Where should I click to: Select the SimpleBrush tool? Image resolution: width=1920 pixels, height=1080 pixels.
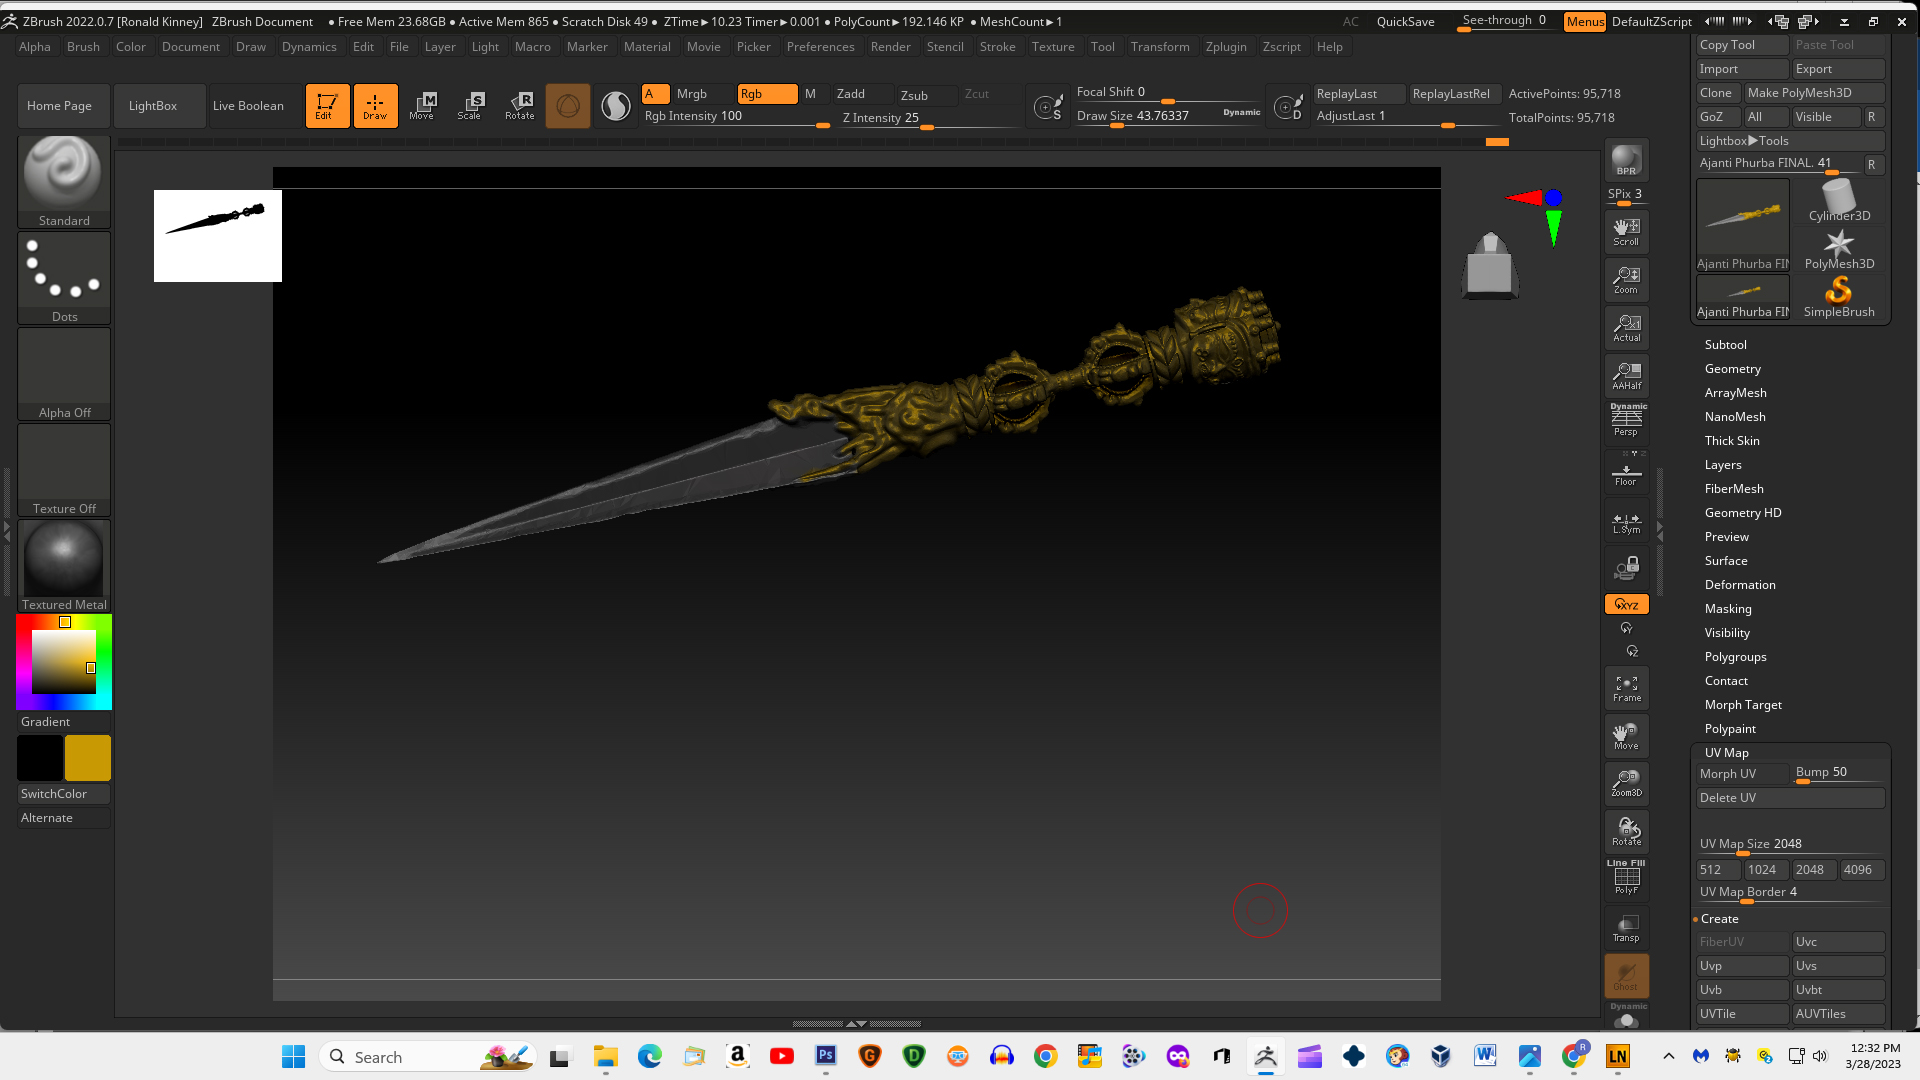1839,297
